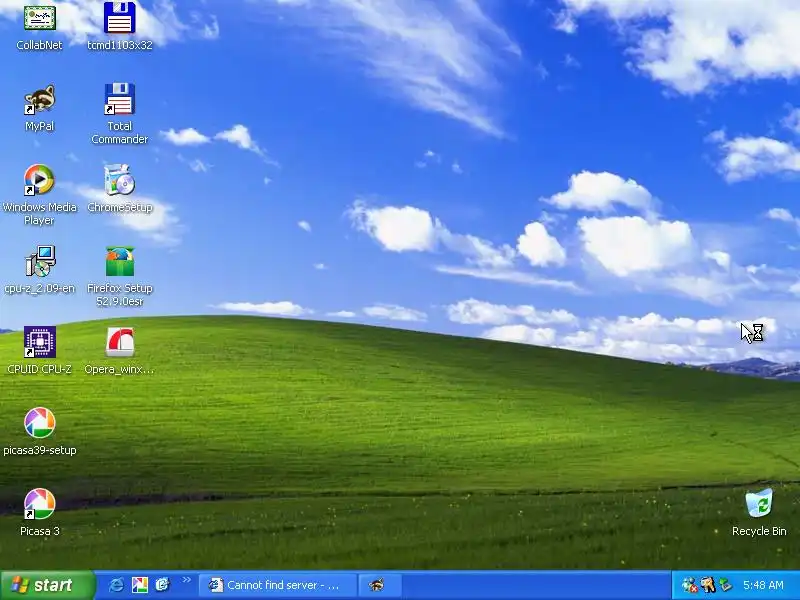Launch Picasa from Quick Launch bar

(x=139, y=585)
